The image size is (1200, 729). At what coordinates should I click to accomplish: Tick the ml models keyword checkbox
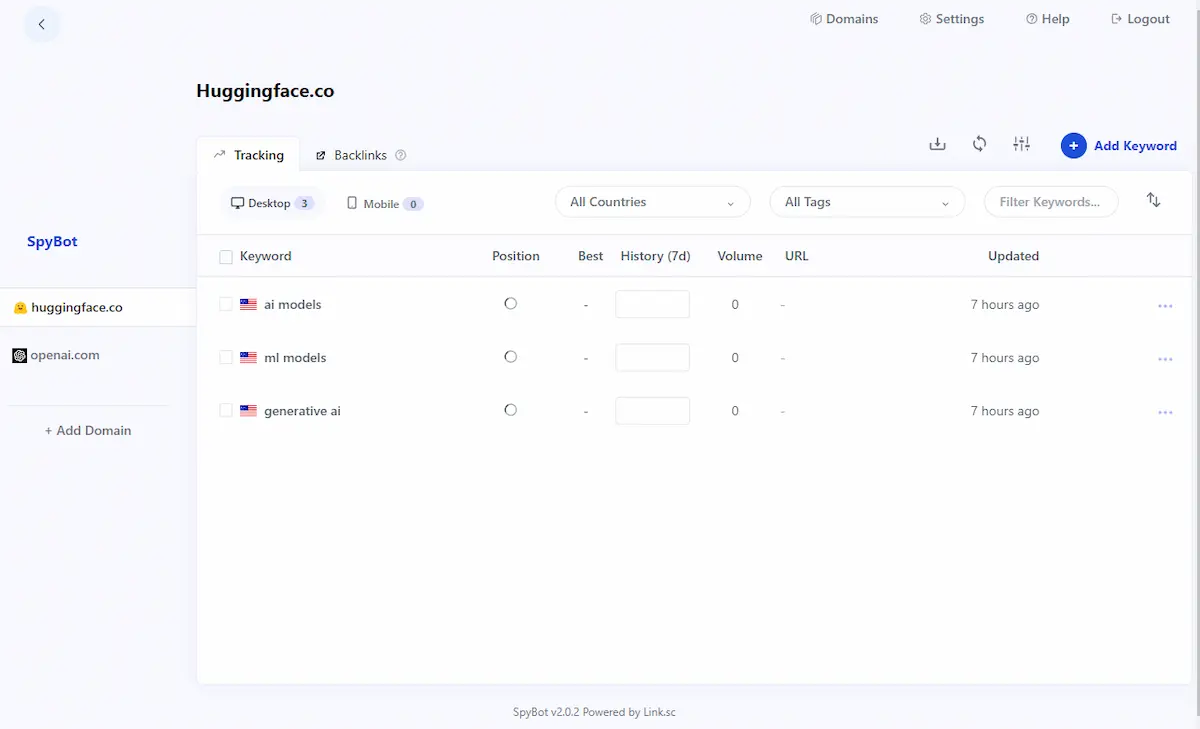tap(226, 357)
